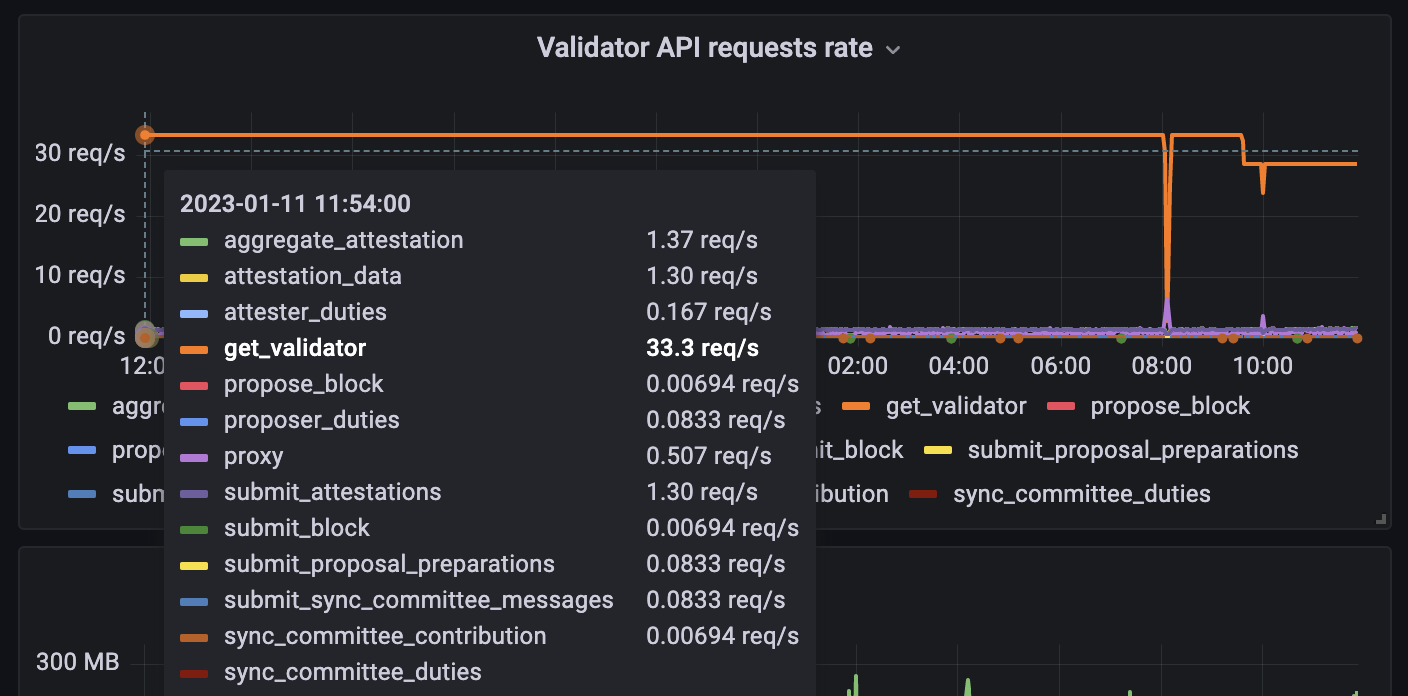
Task: Click the yellow attestation_data color indicator
Action: point(192,276)
